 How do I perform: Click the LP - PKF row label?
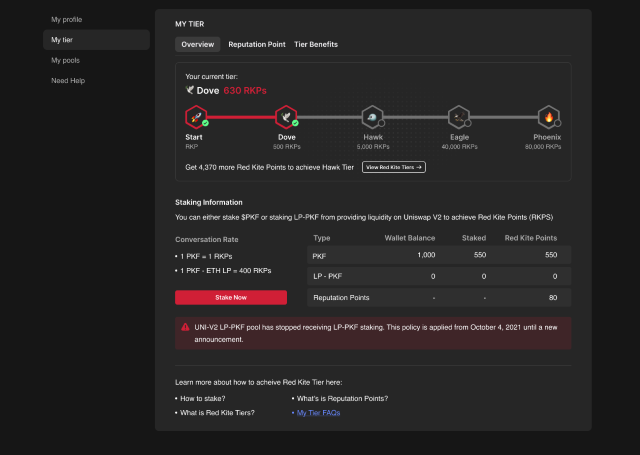(328, 276)
